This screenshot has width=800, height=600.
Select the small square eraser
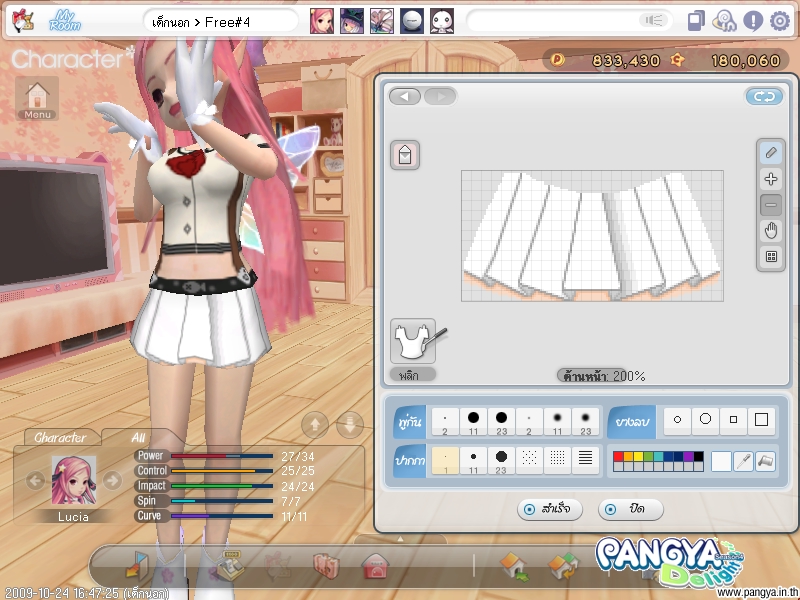point(734,420)
